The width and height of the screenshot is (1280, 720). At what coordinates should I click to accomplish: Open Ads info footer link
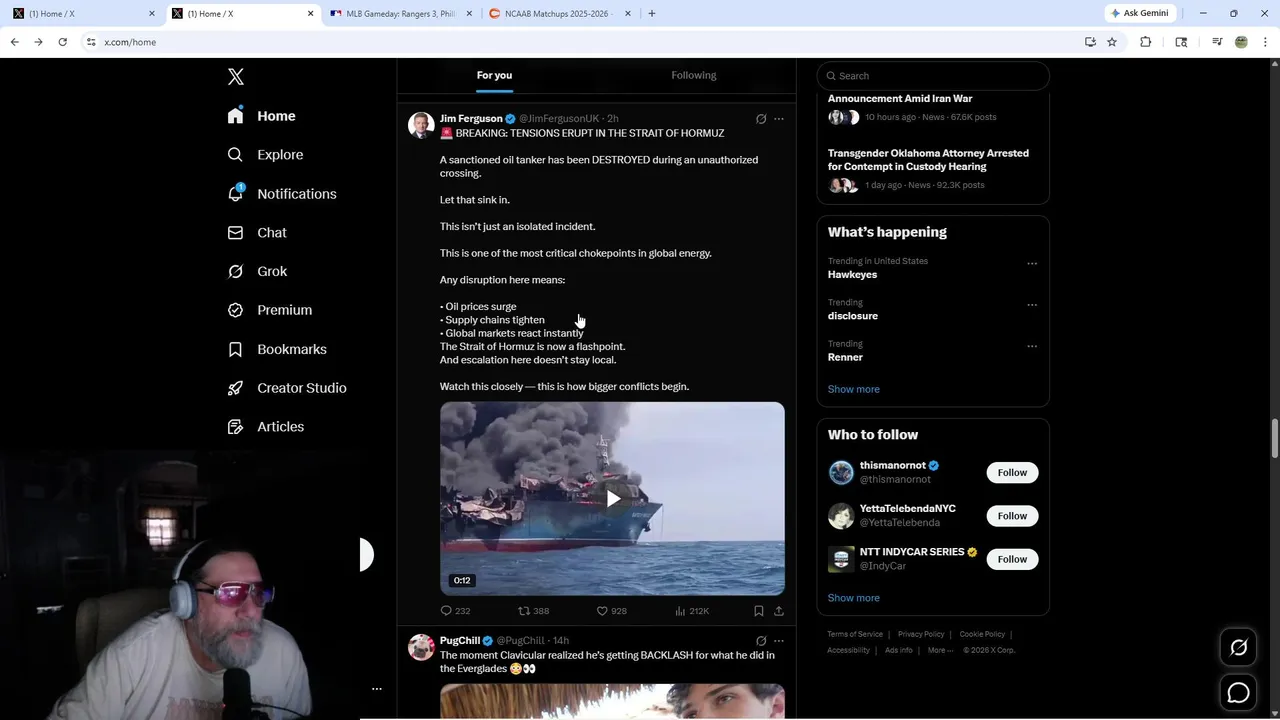899,650
